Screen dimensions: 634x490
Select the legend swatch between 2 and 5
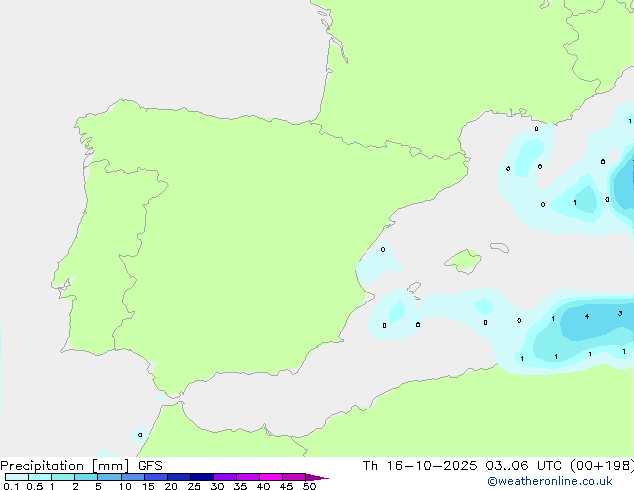pyautogui.click(x=86, y=477)
